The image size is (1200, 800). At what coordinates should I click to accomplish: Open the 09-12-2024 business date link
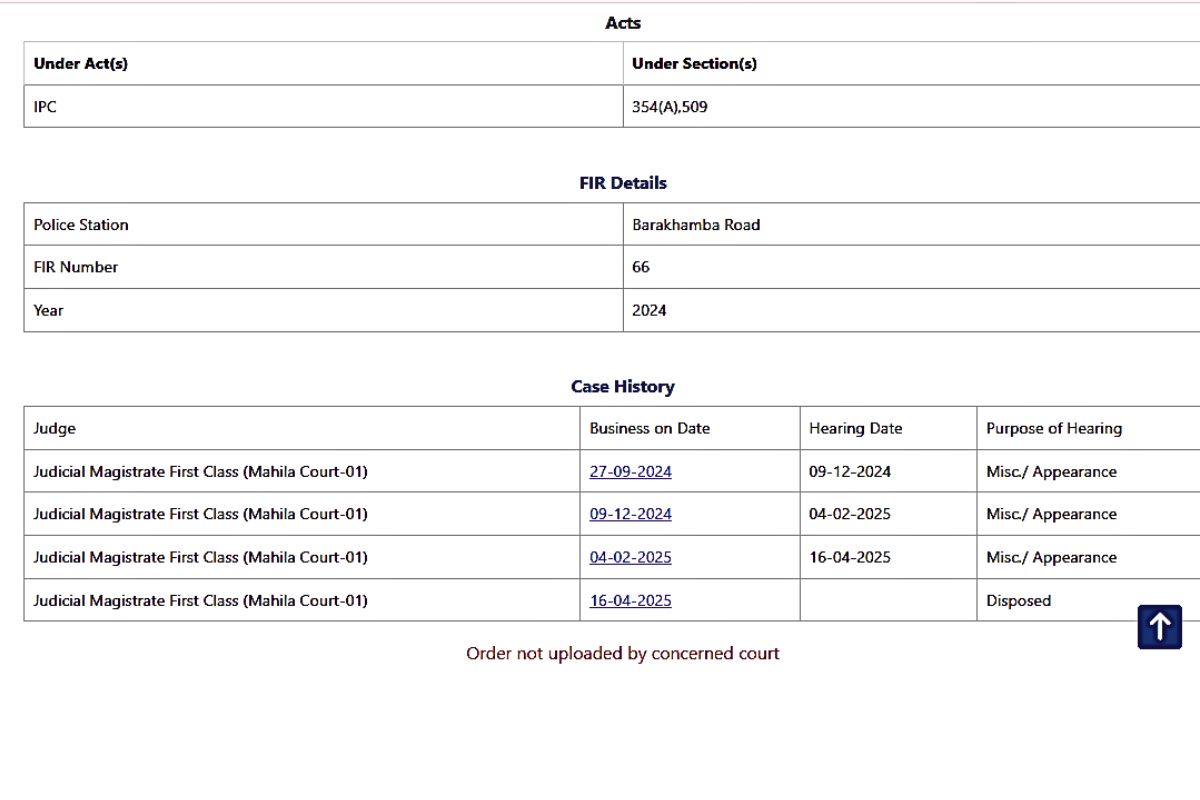(630, 514)
